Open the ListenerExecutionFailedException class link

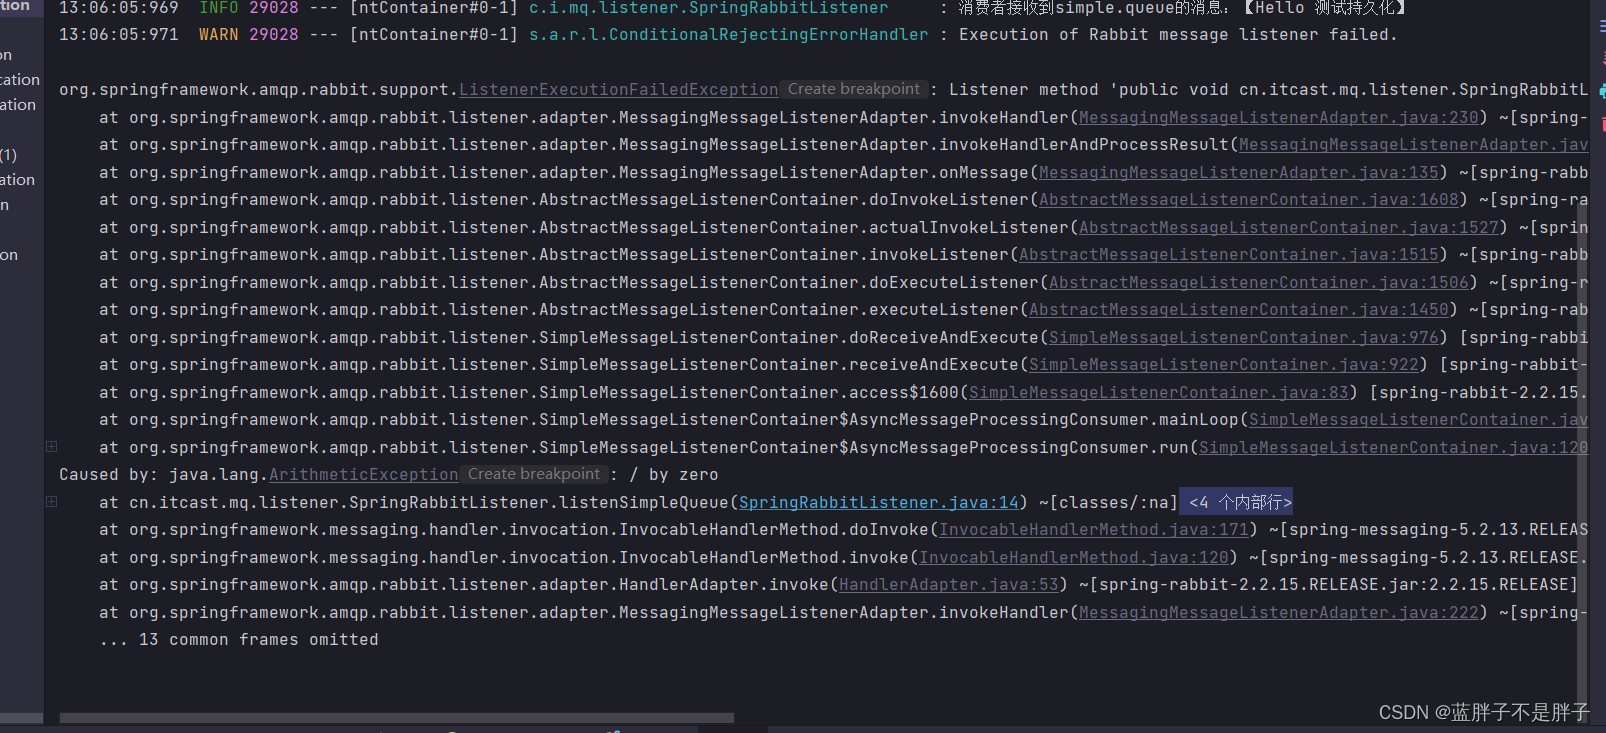(x=618, y=90)
